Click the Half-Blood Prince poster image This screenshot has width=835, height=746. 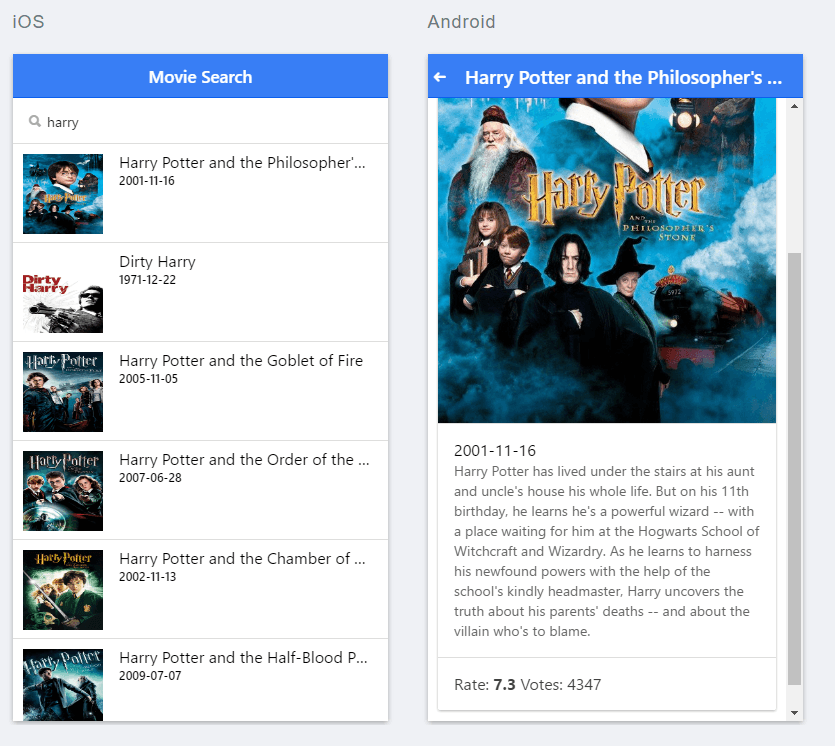(62, 686)
